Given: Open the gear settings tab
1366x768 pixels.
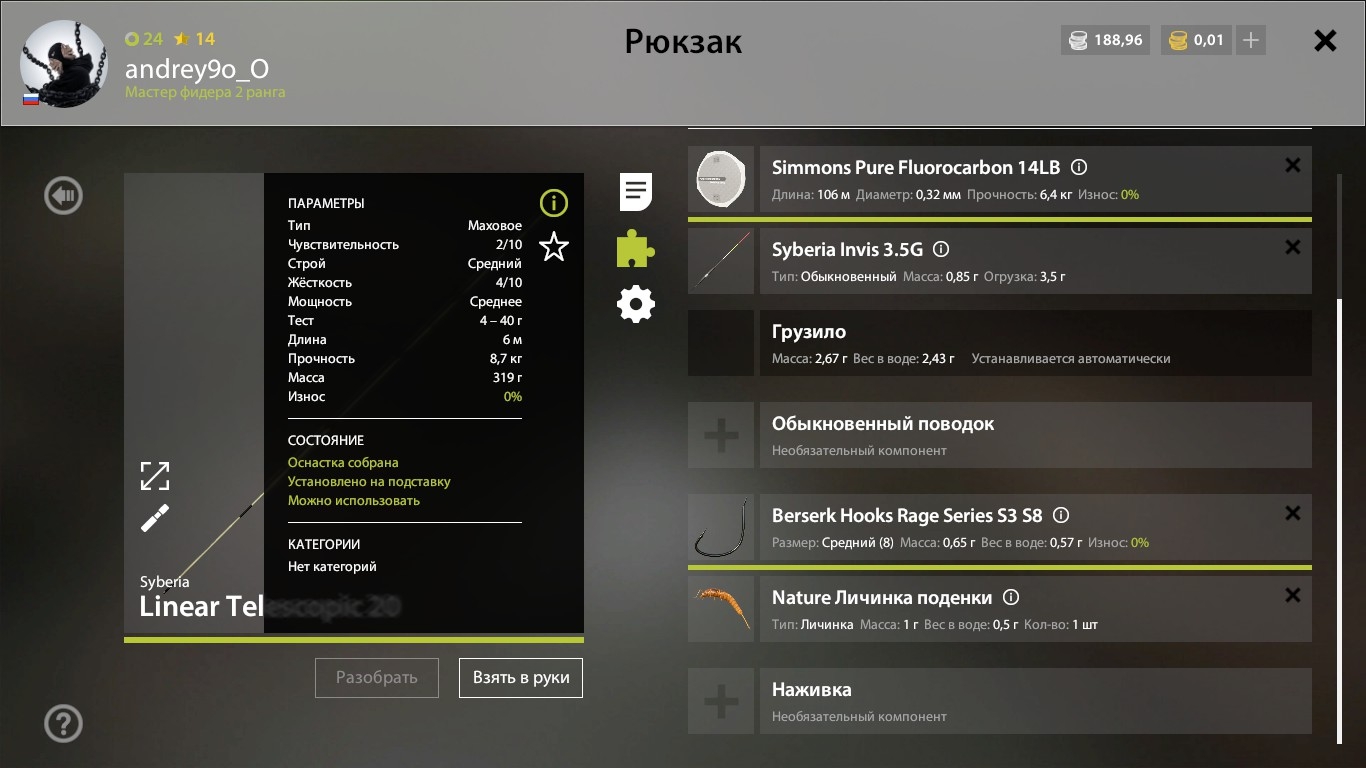Looking at the screenshot, I should pyautogui.click(x=636, y=304).
